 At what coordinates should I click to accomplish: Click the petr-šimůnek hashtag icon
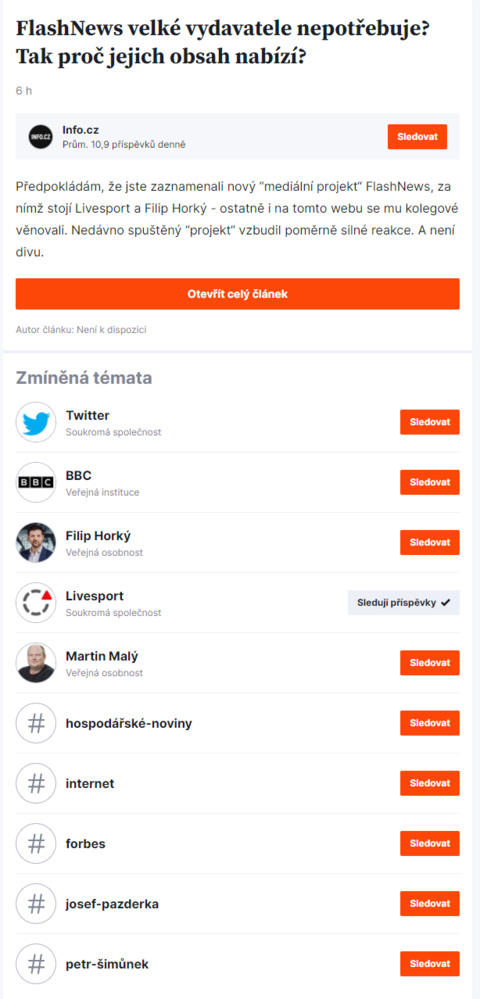click(x=36, y=964)
